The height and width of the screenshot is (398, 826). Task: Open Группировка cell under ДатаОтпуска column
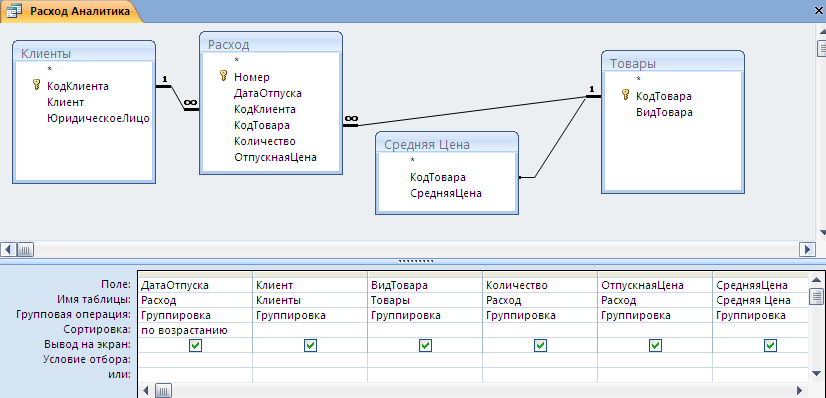click(x=195, y=315)
